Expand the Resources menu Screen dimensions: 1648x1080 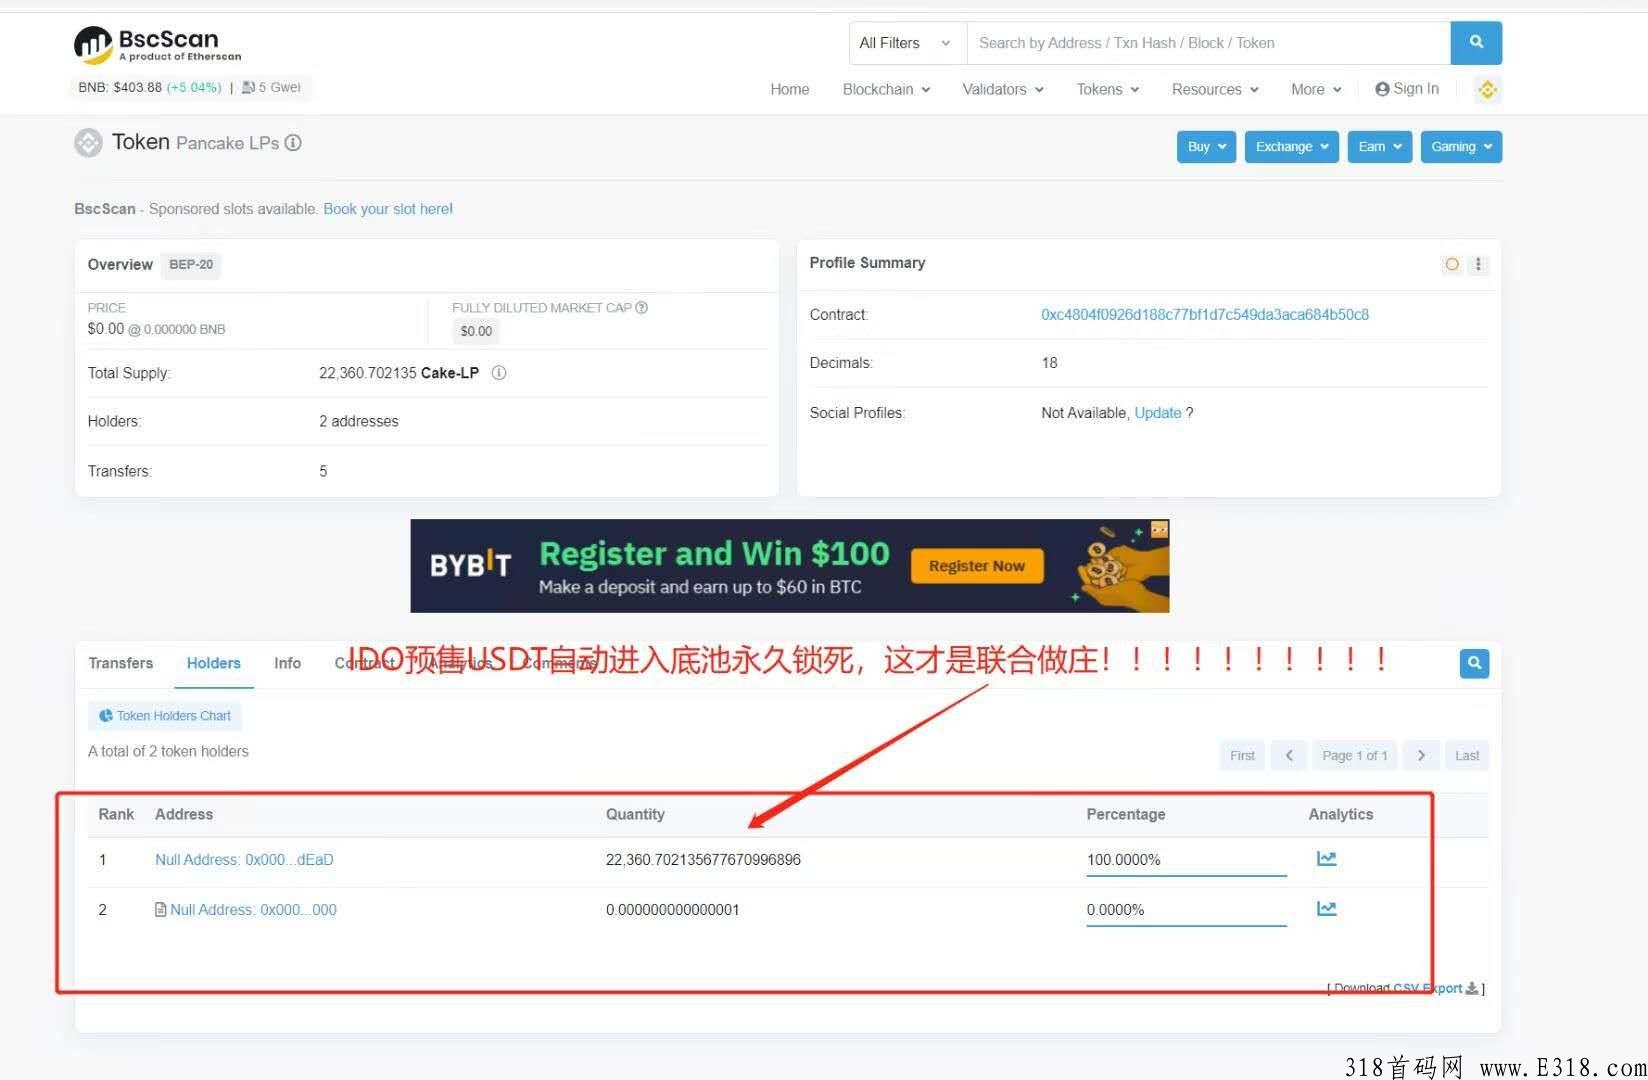[x=1215, y=89]
